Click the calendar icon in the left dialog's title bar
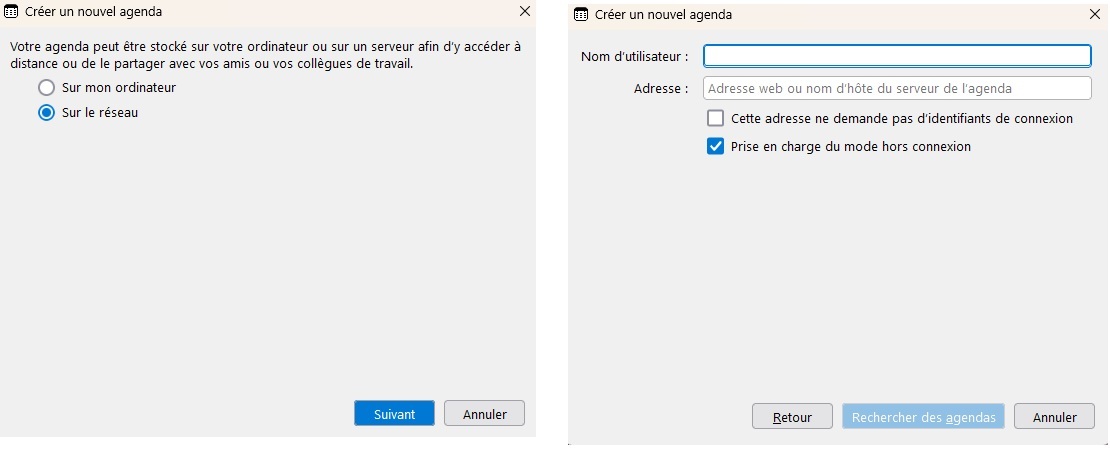 point(12,12)
